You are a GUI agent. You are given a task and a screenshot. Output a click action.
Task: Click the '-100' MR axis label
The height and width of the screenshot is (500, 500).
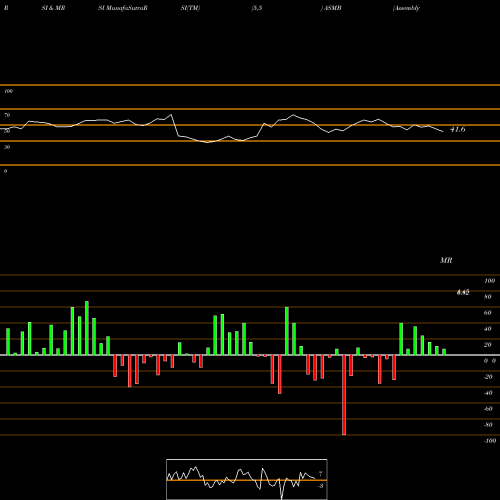coord(490,441)
